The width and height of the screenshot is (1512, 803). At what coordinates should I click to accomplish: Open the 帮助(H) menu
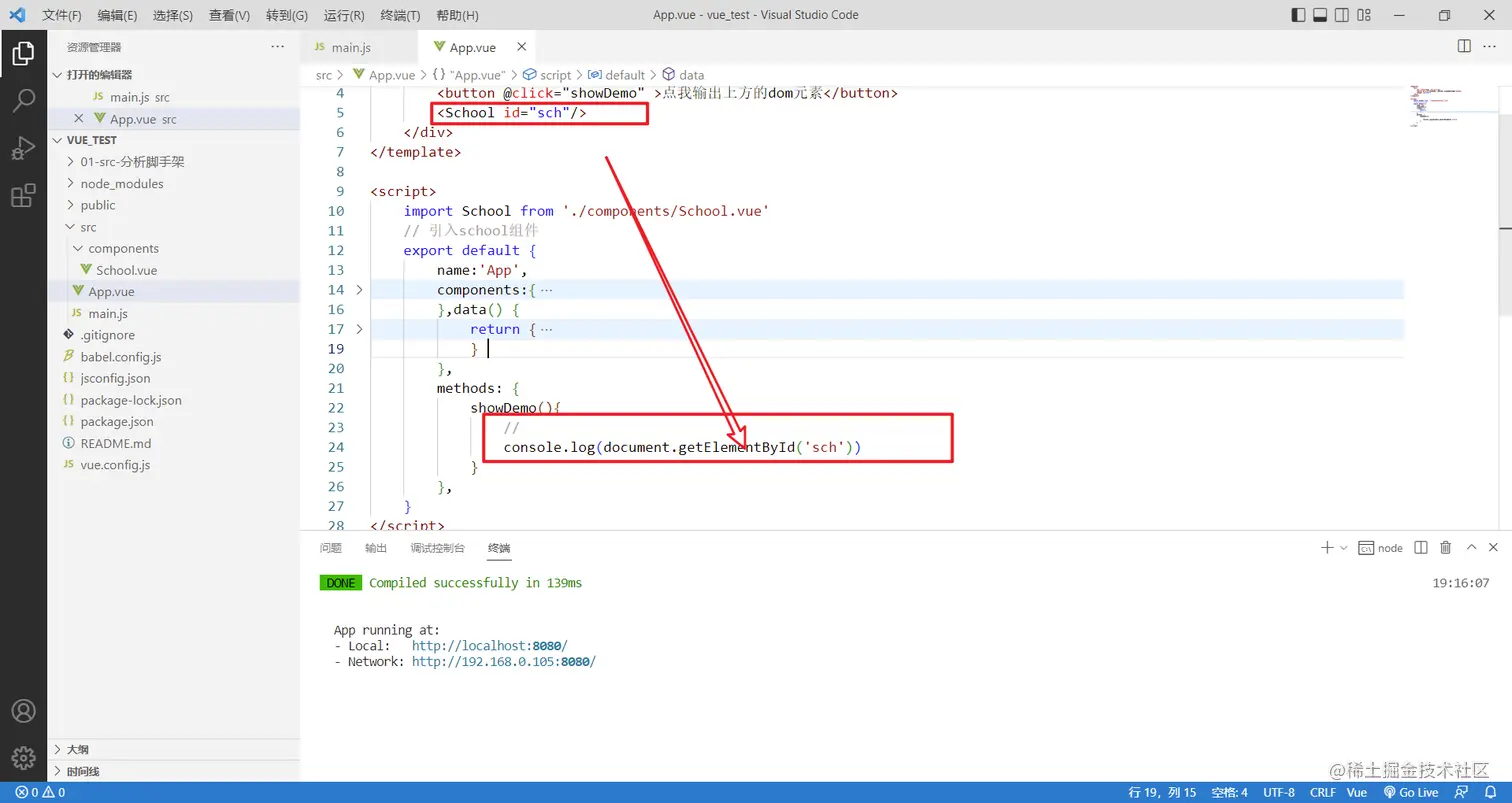tap(458, 16)
